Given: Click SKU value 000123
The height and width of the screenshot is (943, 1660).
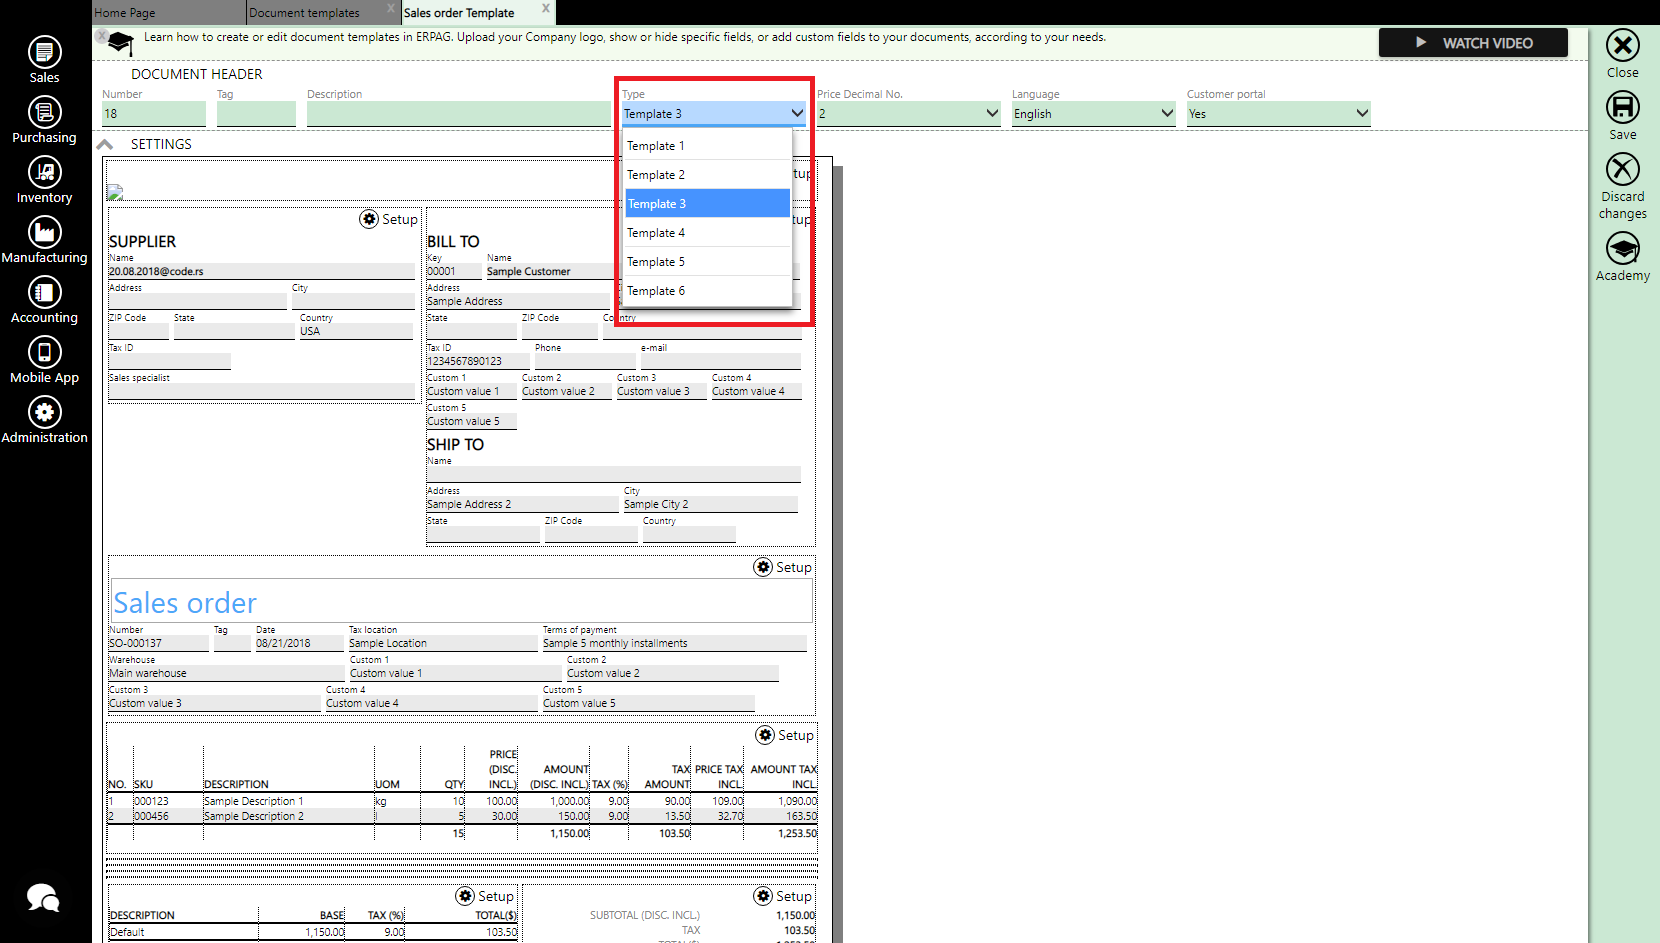Looking at the screenshot, I should pos(151,801).
